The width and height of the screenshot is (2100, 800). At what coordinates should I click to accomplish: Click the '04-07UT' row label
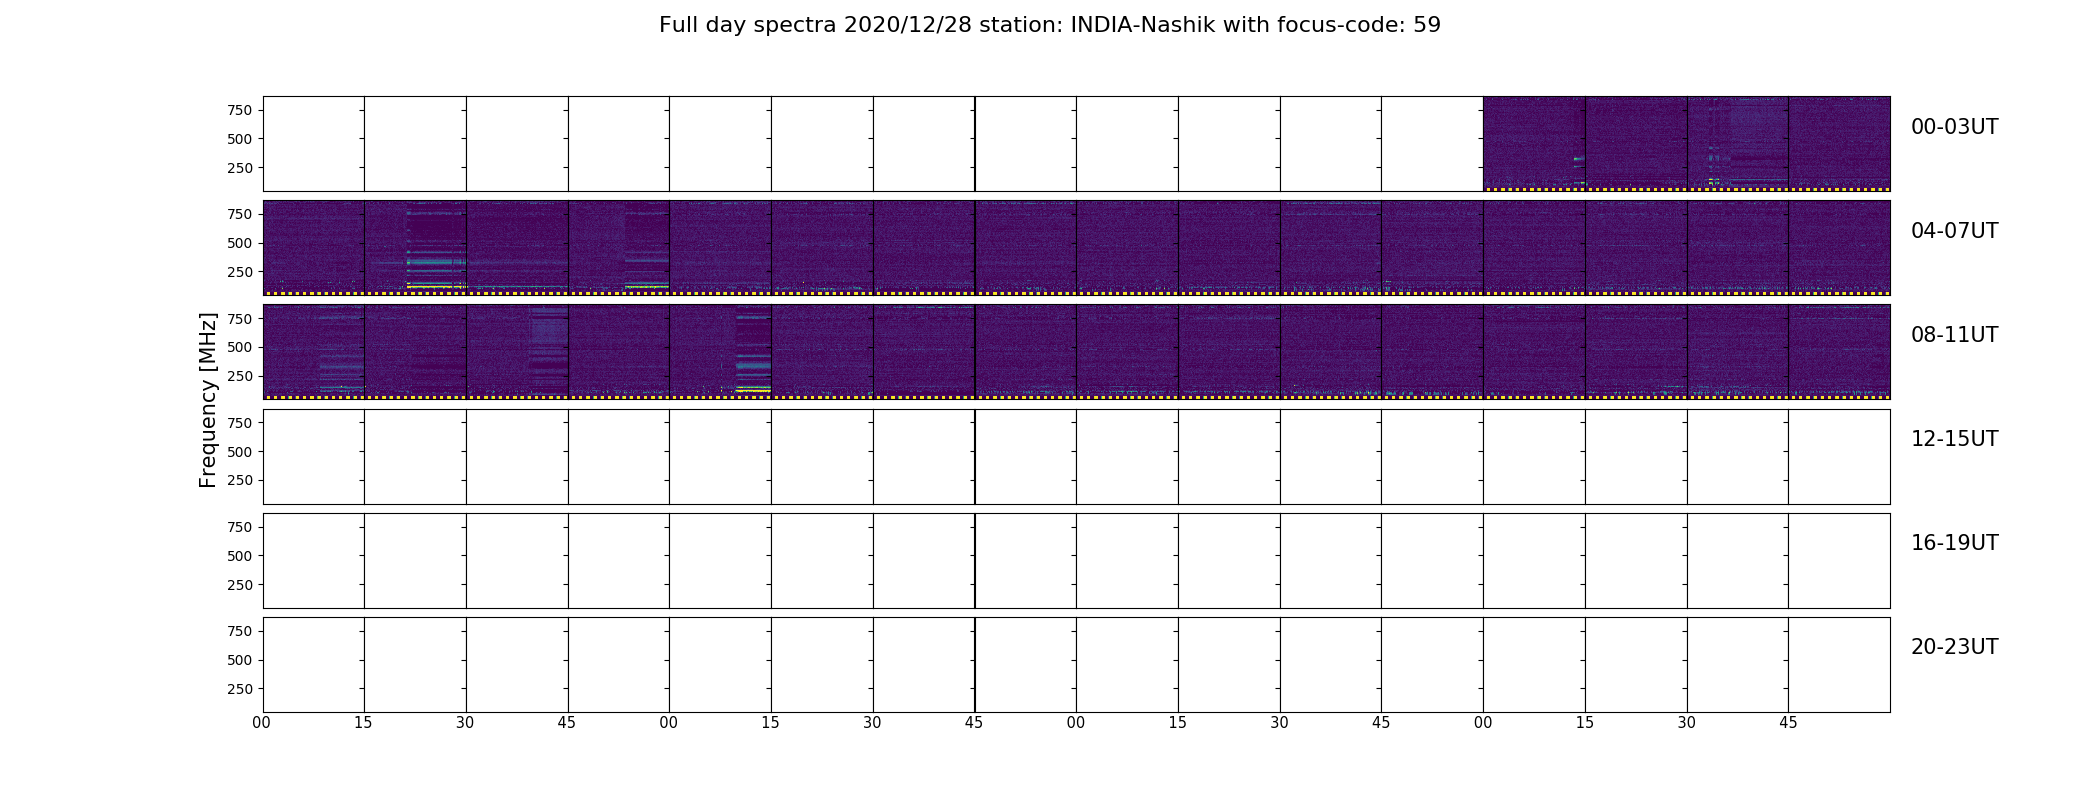click(x=1954, y=231)
